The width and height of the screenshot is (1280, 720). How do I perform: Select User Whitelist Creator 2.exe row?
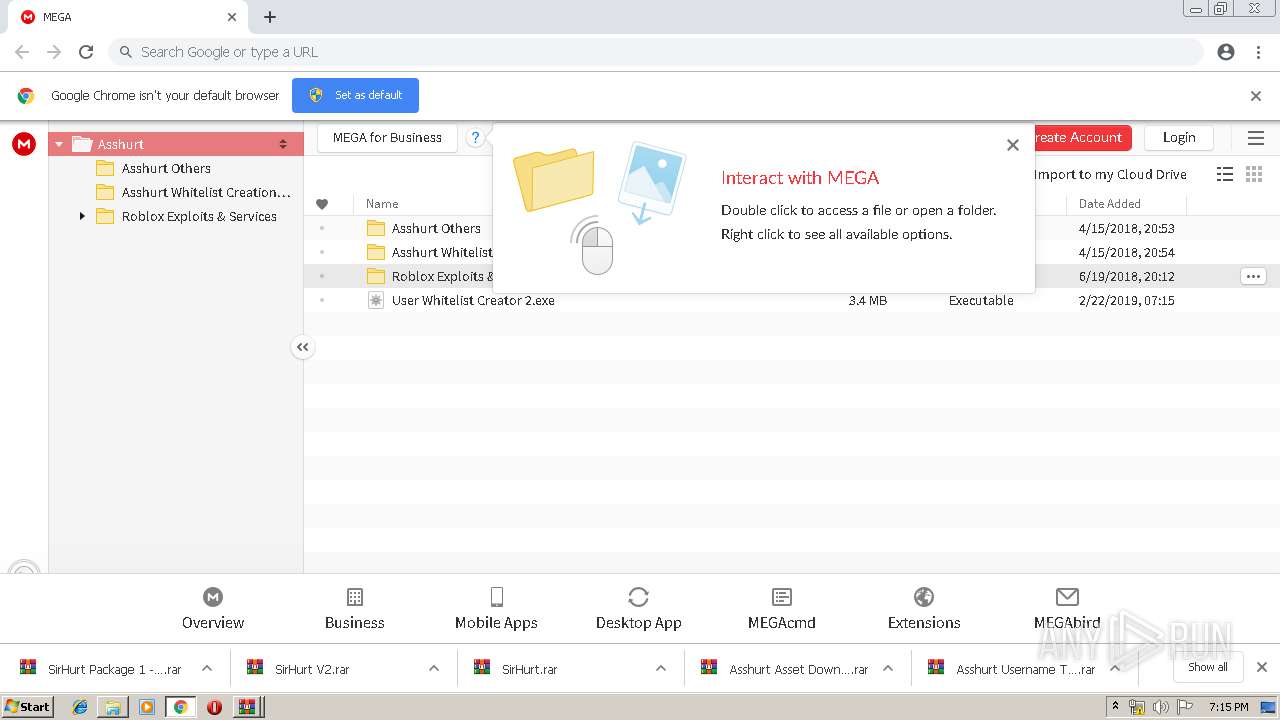point(792,300)
